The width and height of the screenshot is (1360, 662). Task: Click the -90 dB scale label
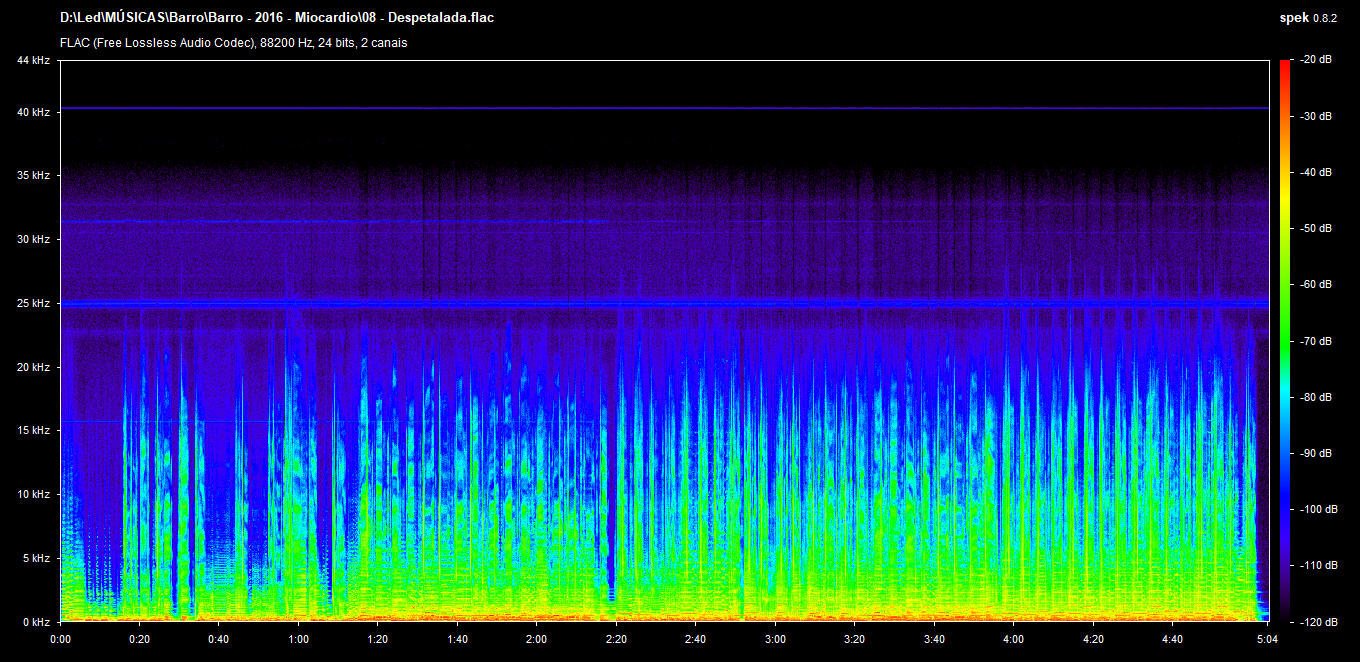[1314, 453]
